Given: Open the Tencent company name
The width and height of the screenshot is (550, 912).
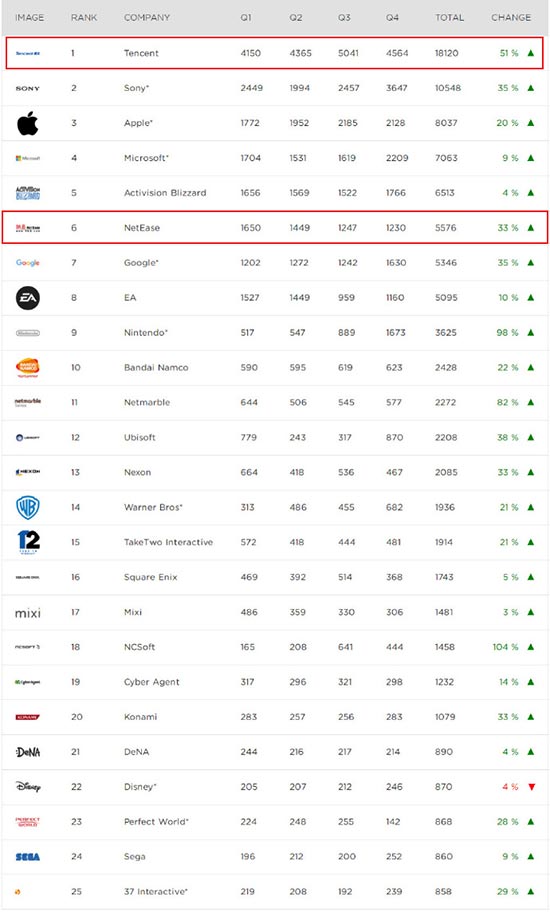Looking at the screenshot, I should click(141, 53).
